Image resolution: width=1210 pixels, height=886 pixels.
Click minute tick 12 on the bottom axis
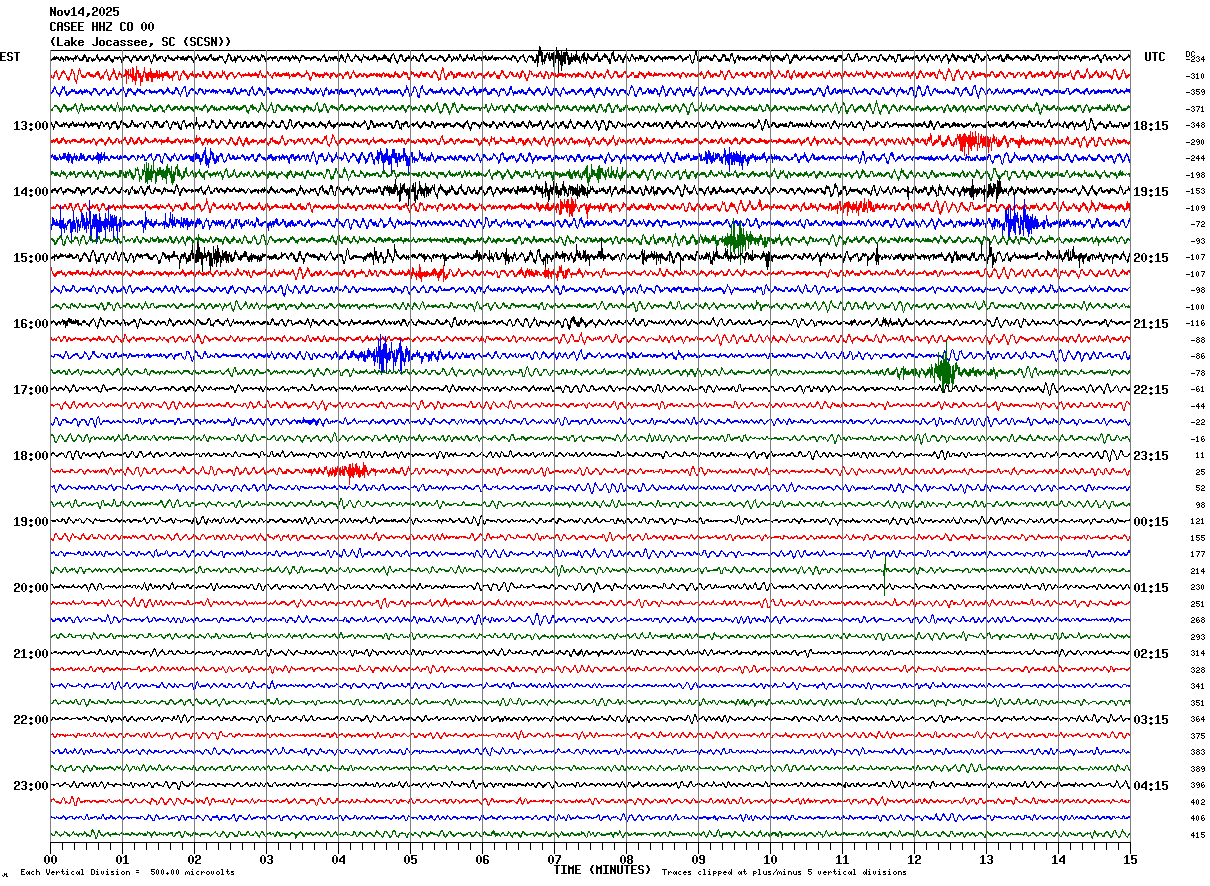click(914, 859)
